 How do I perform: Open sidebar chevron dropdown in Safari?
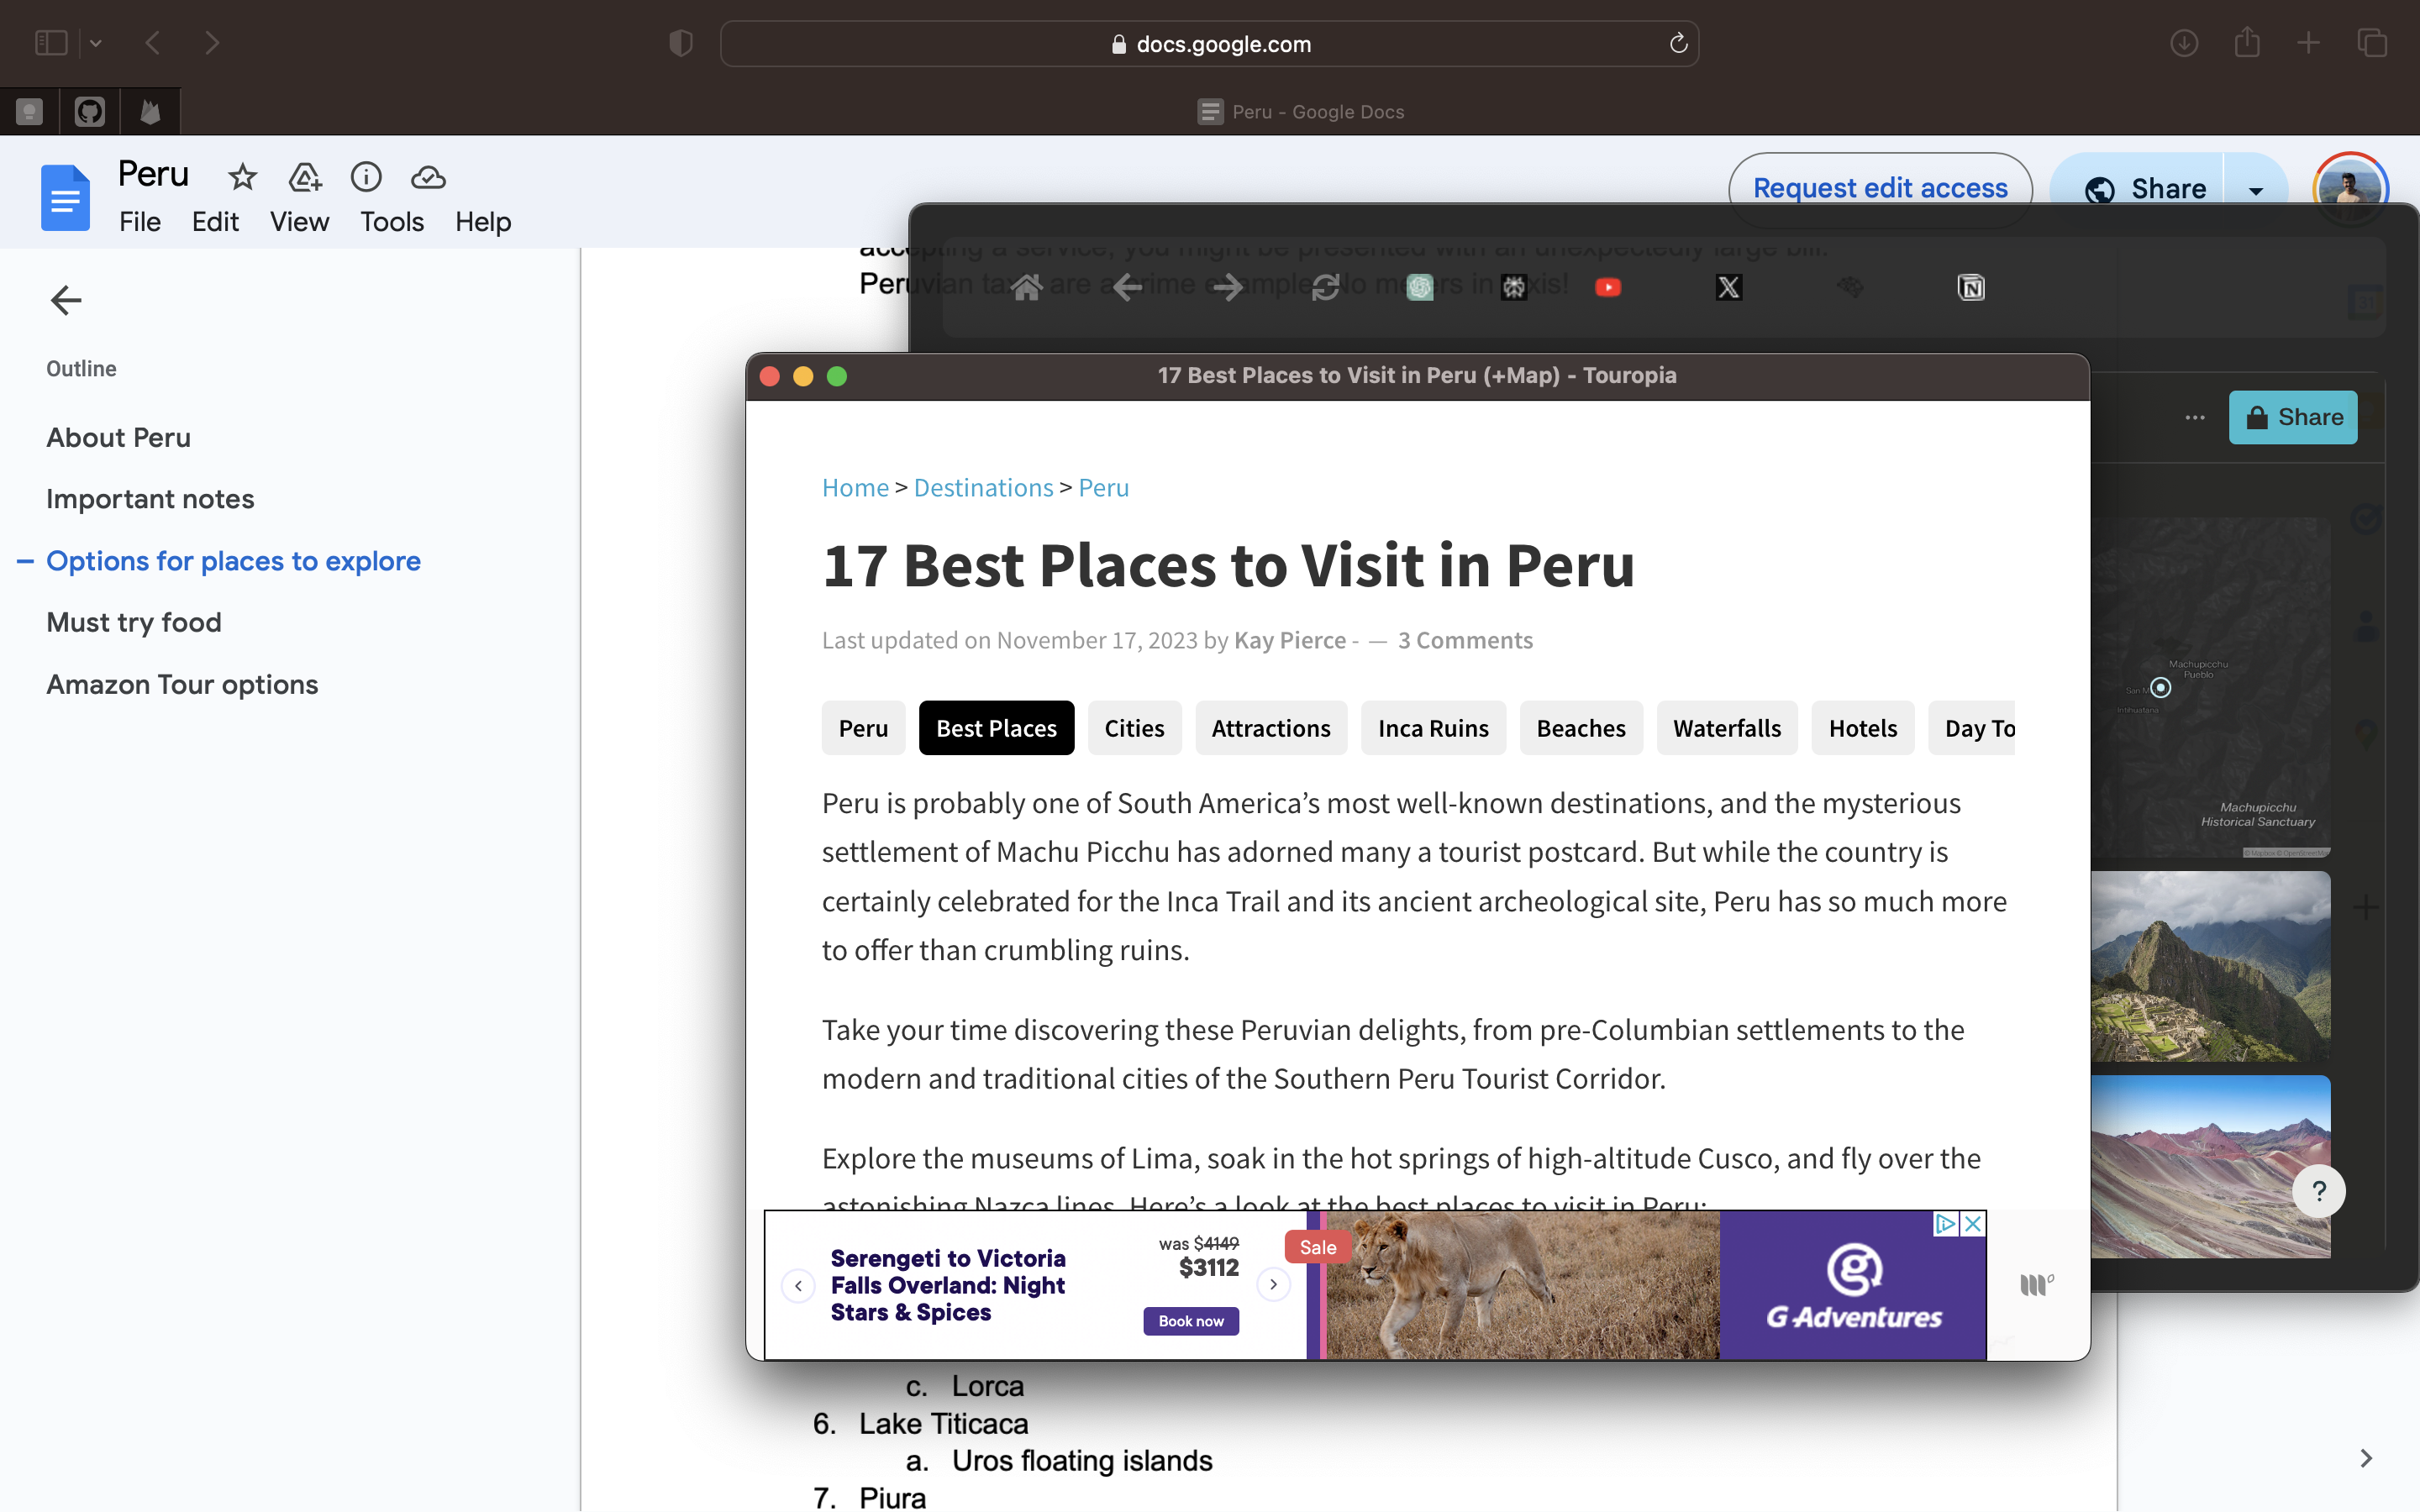tap(96, 43)
